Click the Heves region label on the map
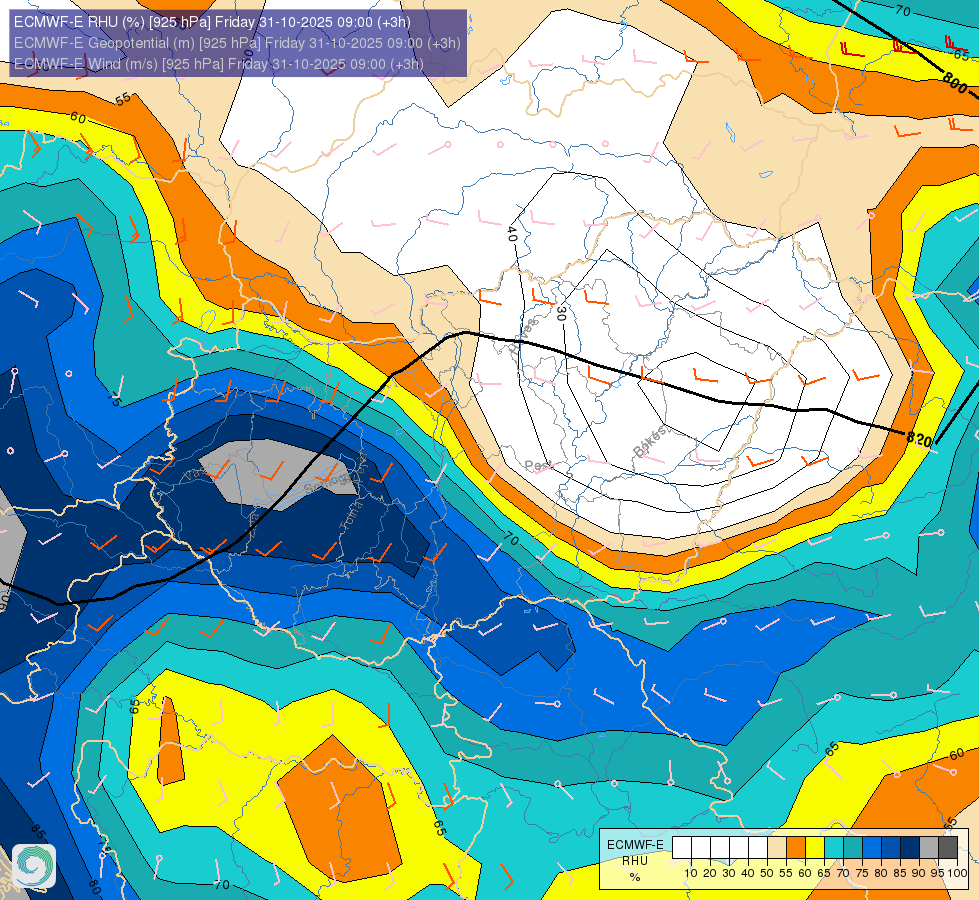The width and height of the screenshot is (979, 900). pyautogui.click(x=523, y=335)
